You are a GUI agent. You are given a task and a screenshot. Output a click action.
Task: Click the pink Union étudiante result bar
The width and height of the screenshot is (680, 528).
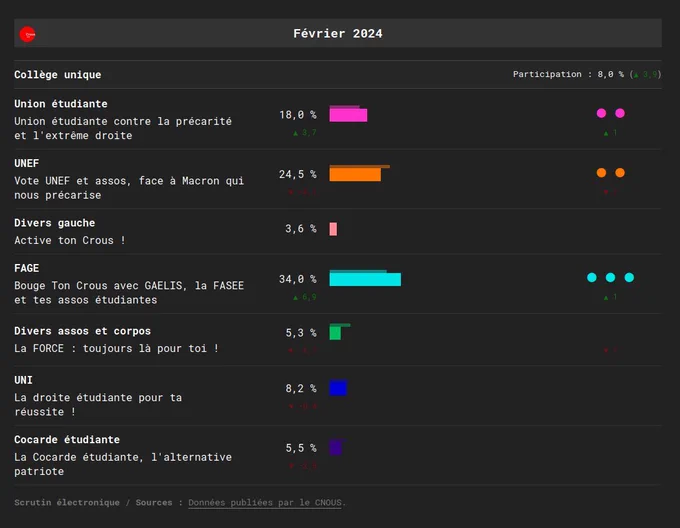point(348,115)
